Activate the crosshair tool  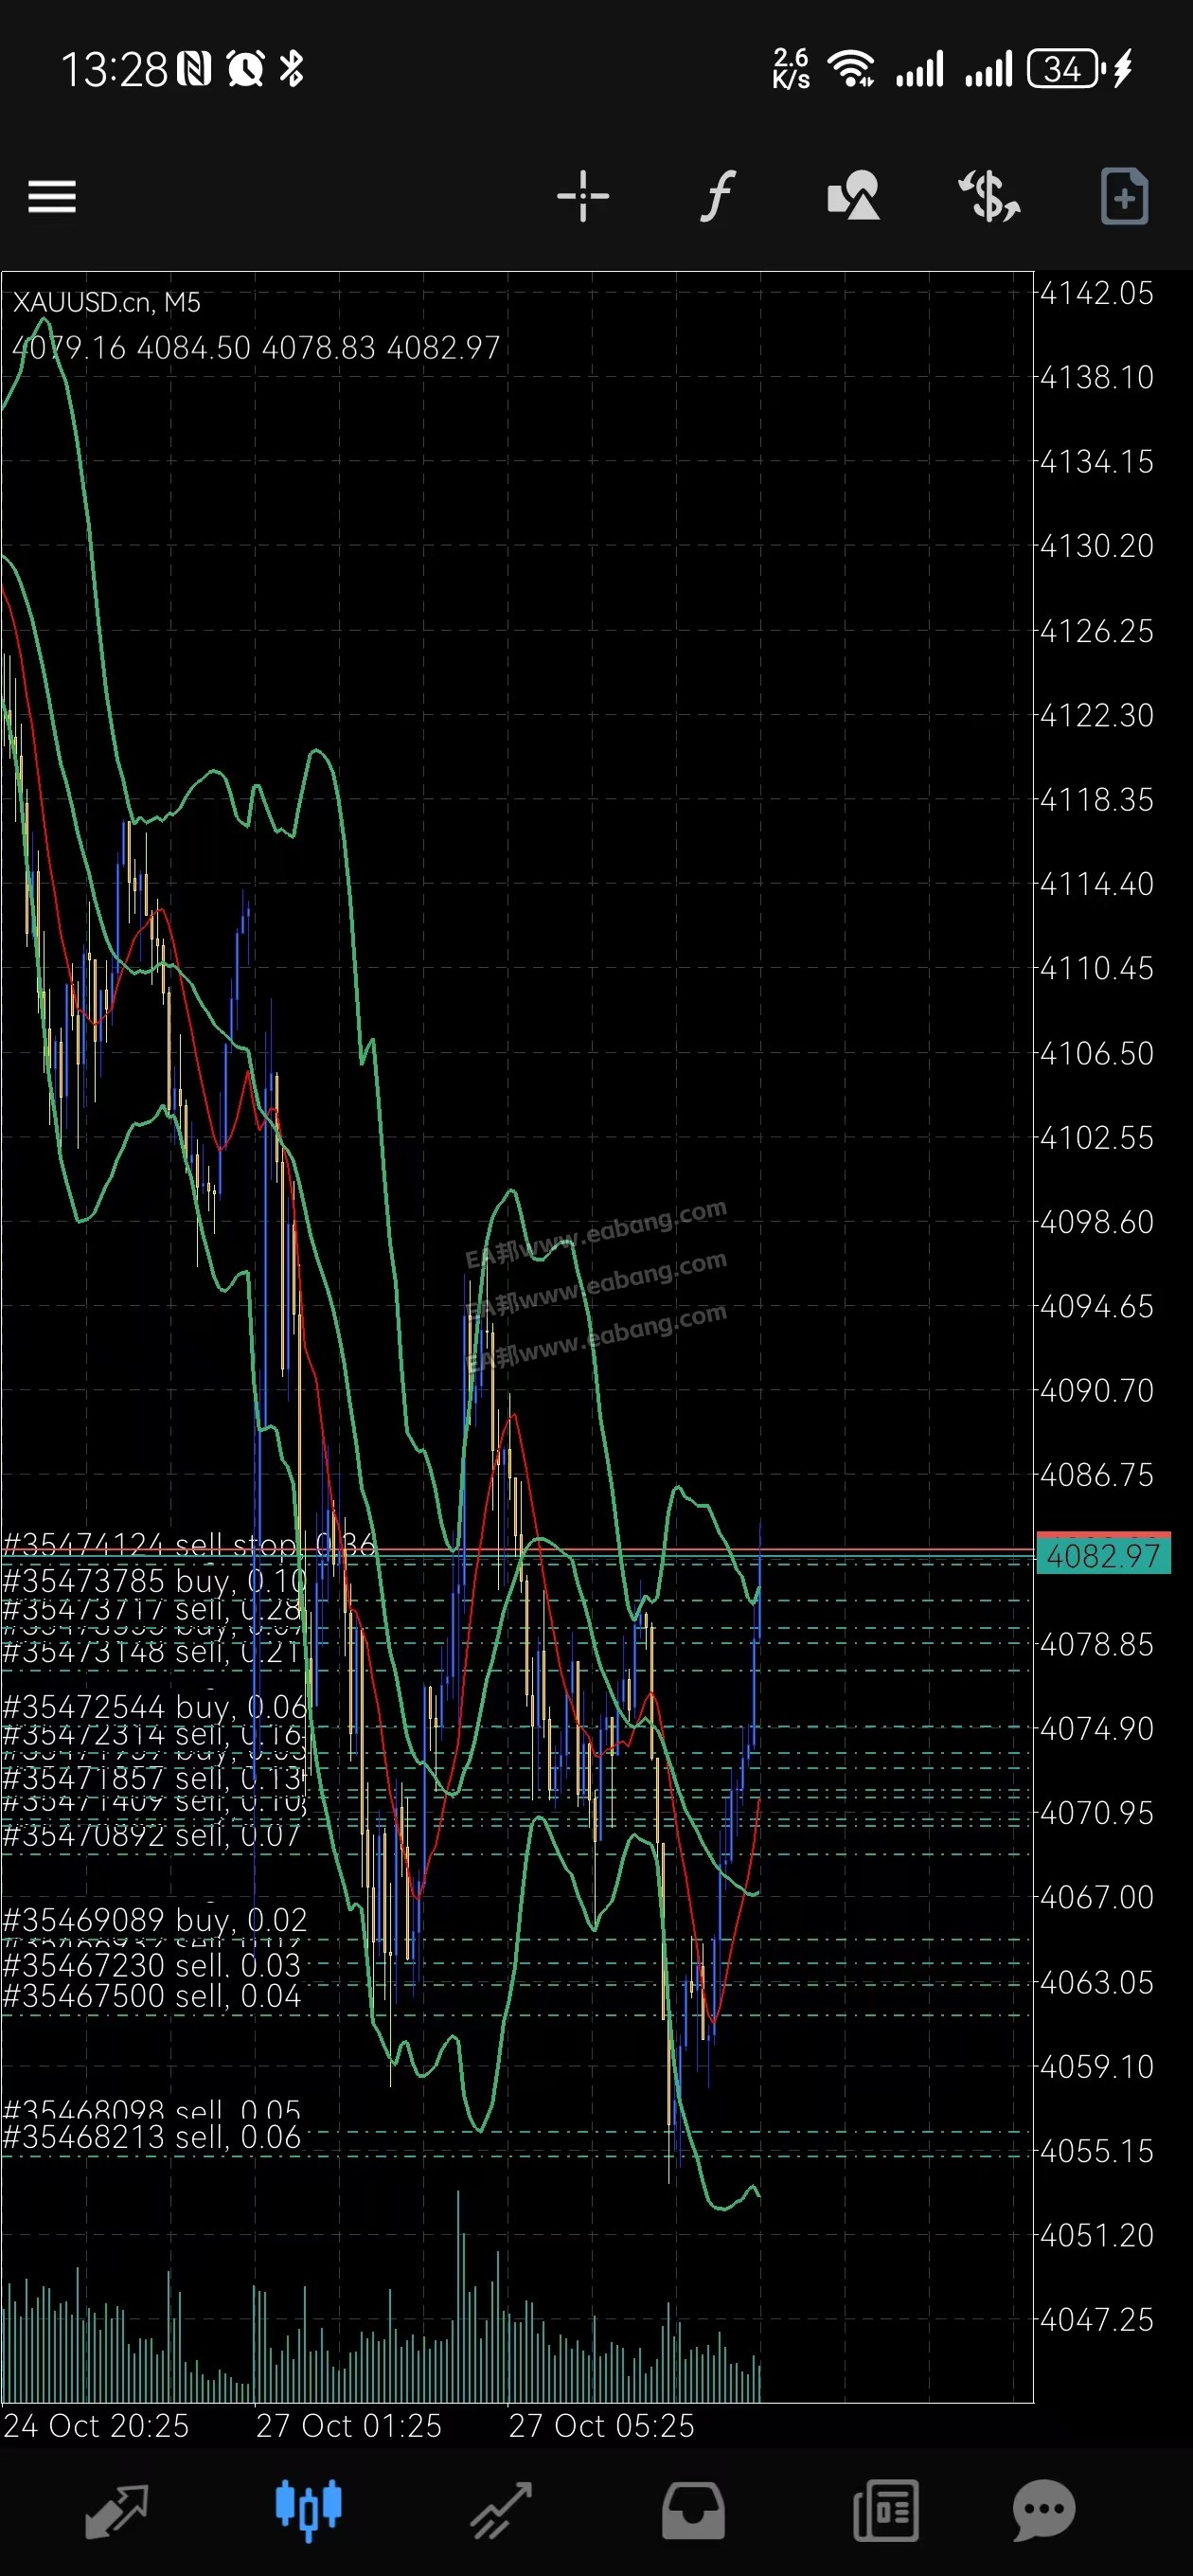pos(583,196)
